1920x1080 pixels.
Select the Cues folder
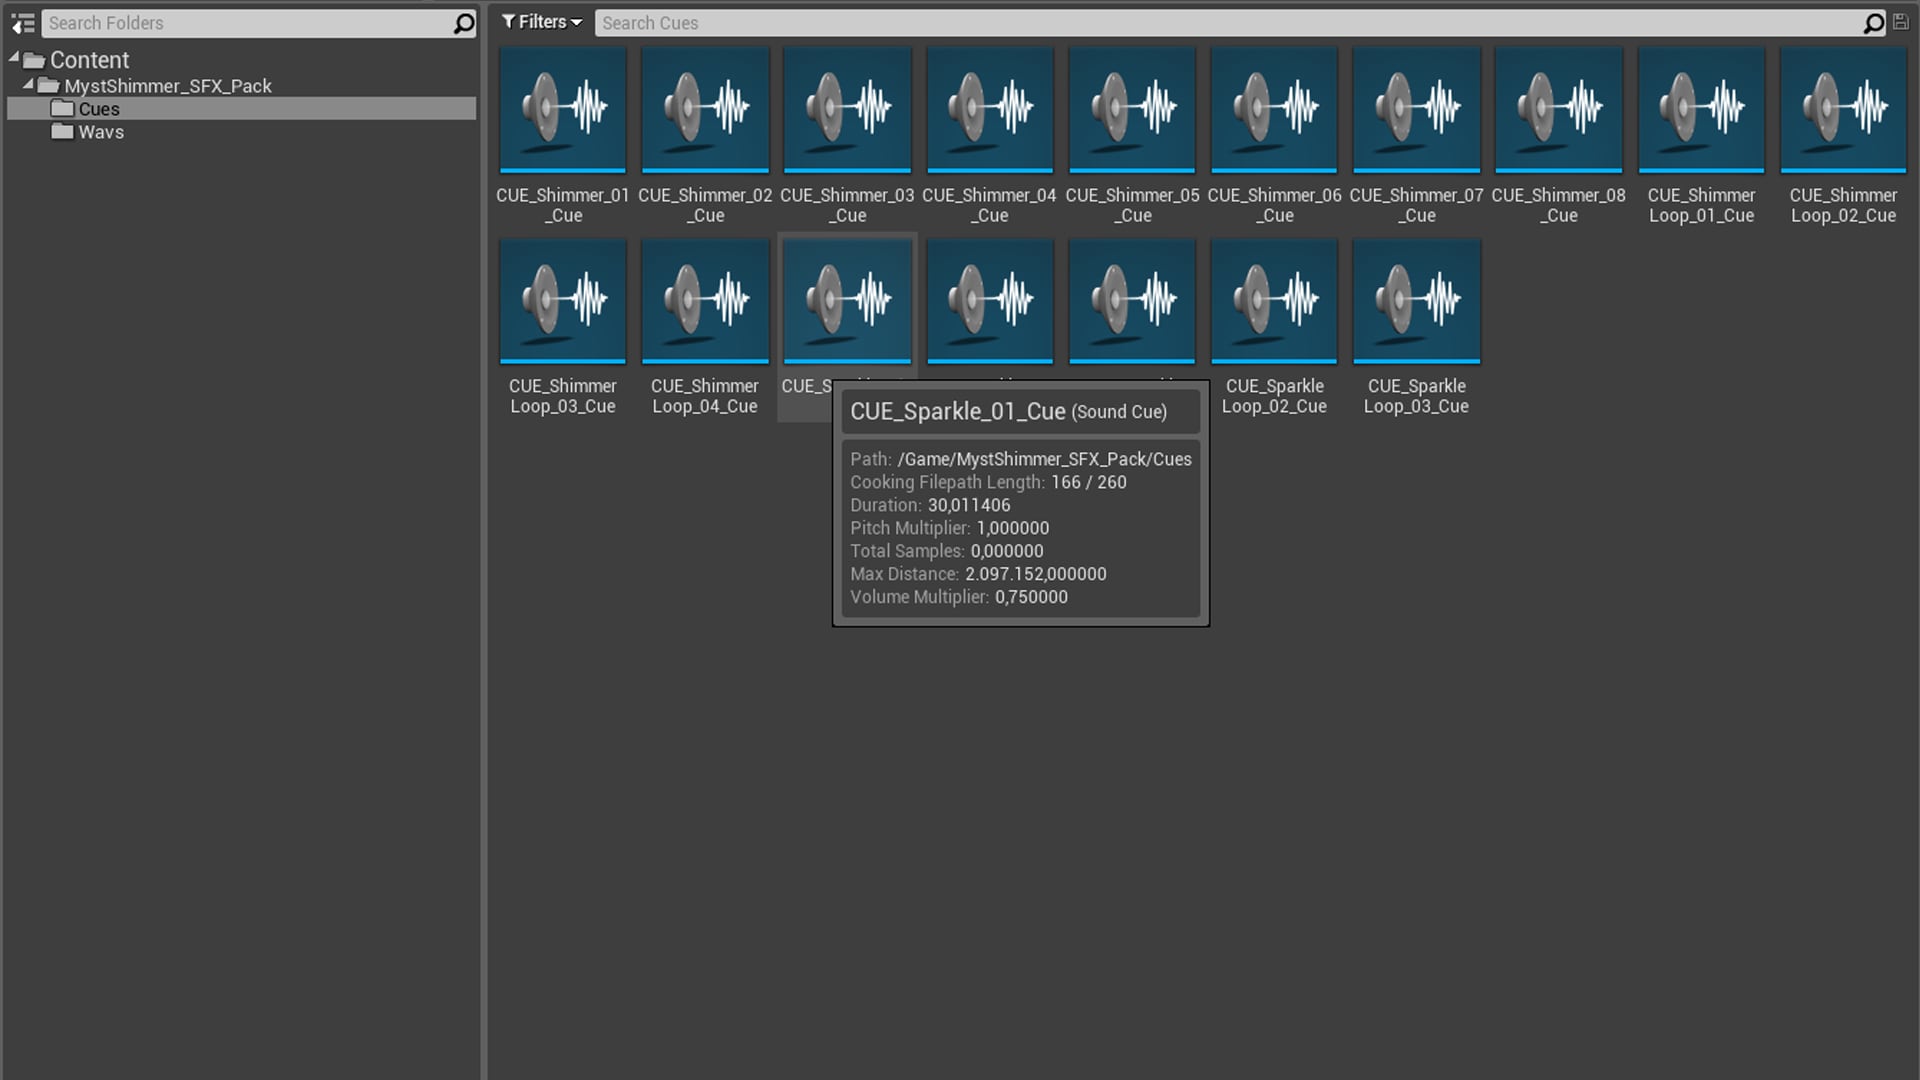pyautogui.click(x=99, y=108)
